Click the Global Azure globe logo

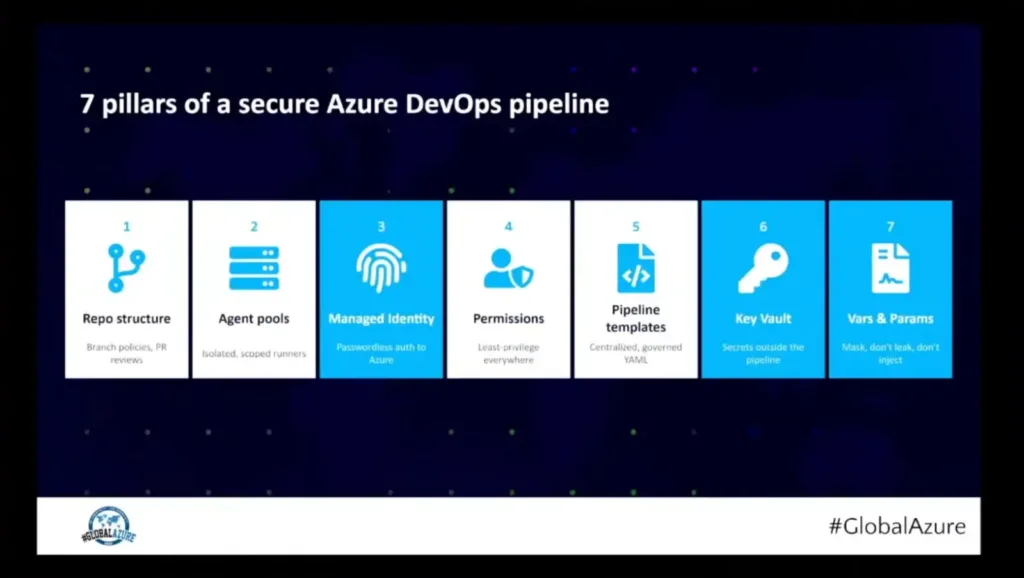point(107,526)
